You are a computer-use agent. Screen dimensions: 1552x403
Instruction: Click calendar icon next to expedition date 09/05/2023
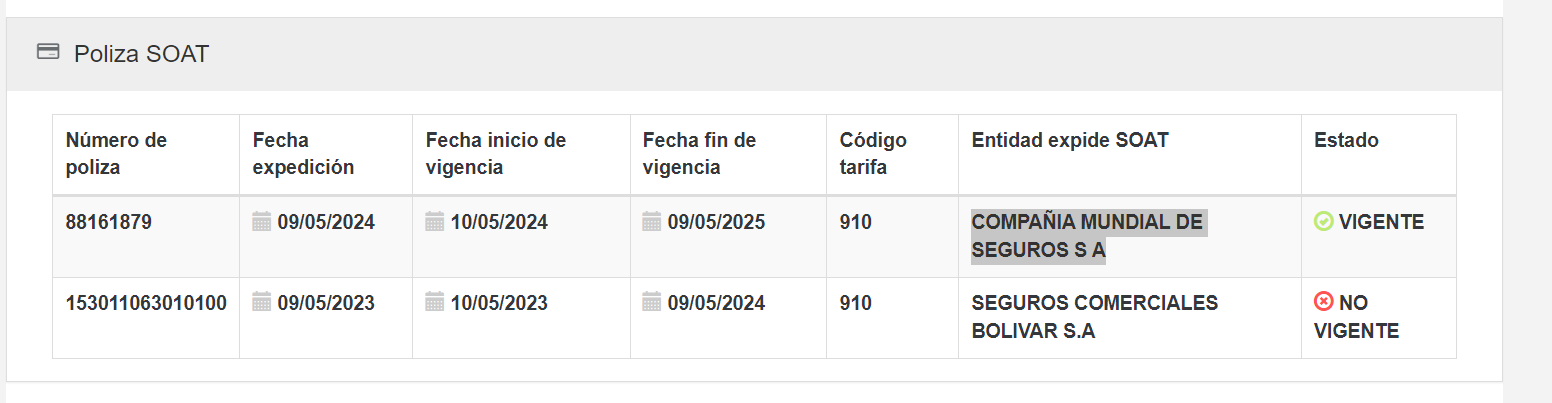262,302
